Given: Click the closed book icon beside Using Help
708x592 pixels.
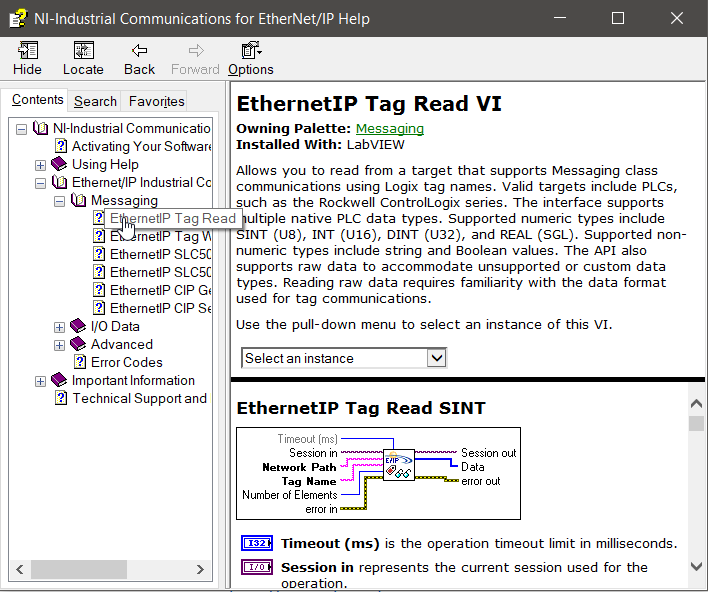Looking at the screenshot, I should 59,164.
